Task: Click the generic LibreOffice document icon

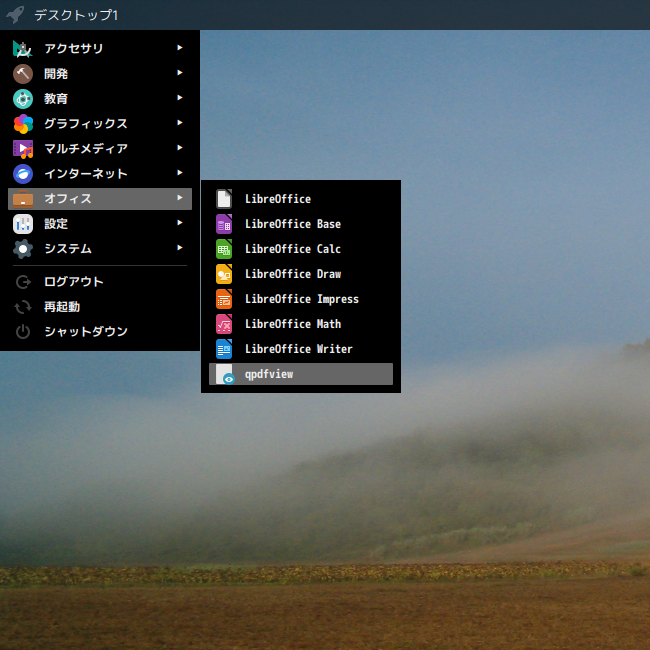Action: 224,199
